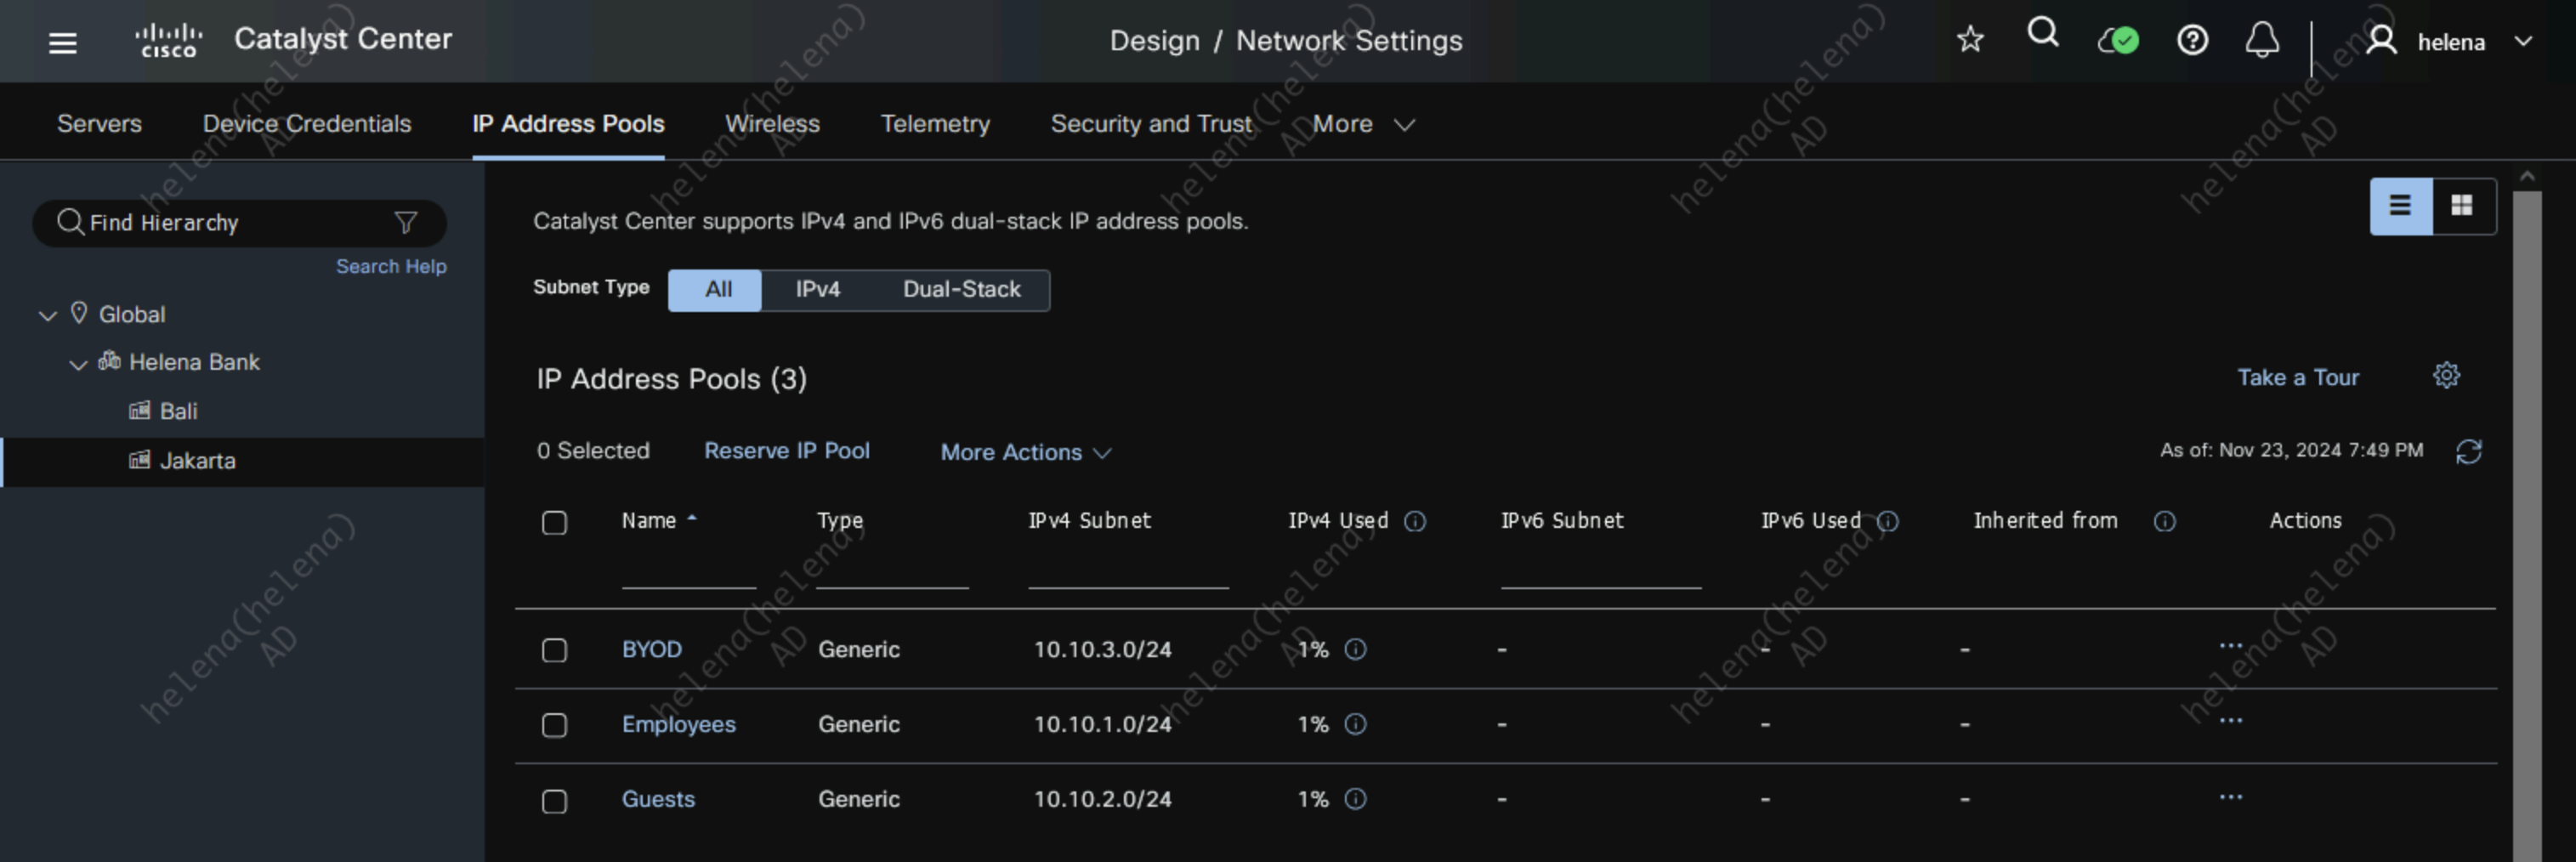Screen dimensions: 2576x862
Task: Collapse the Helena Bank tree node
Action: pos(78,364)
